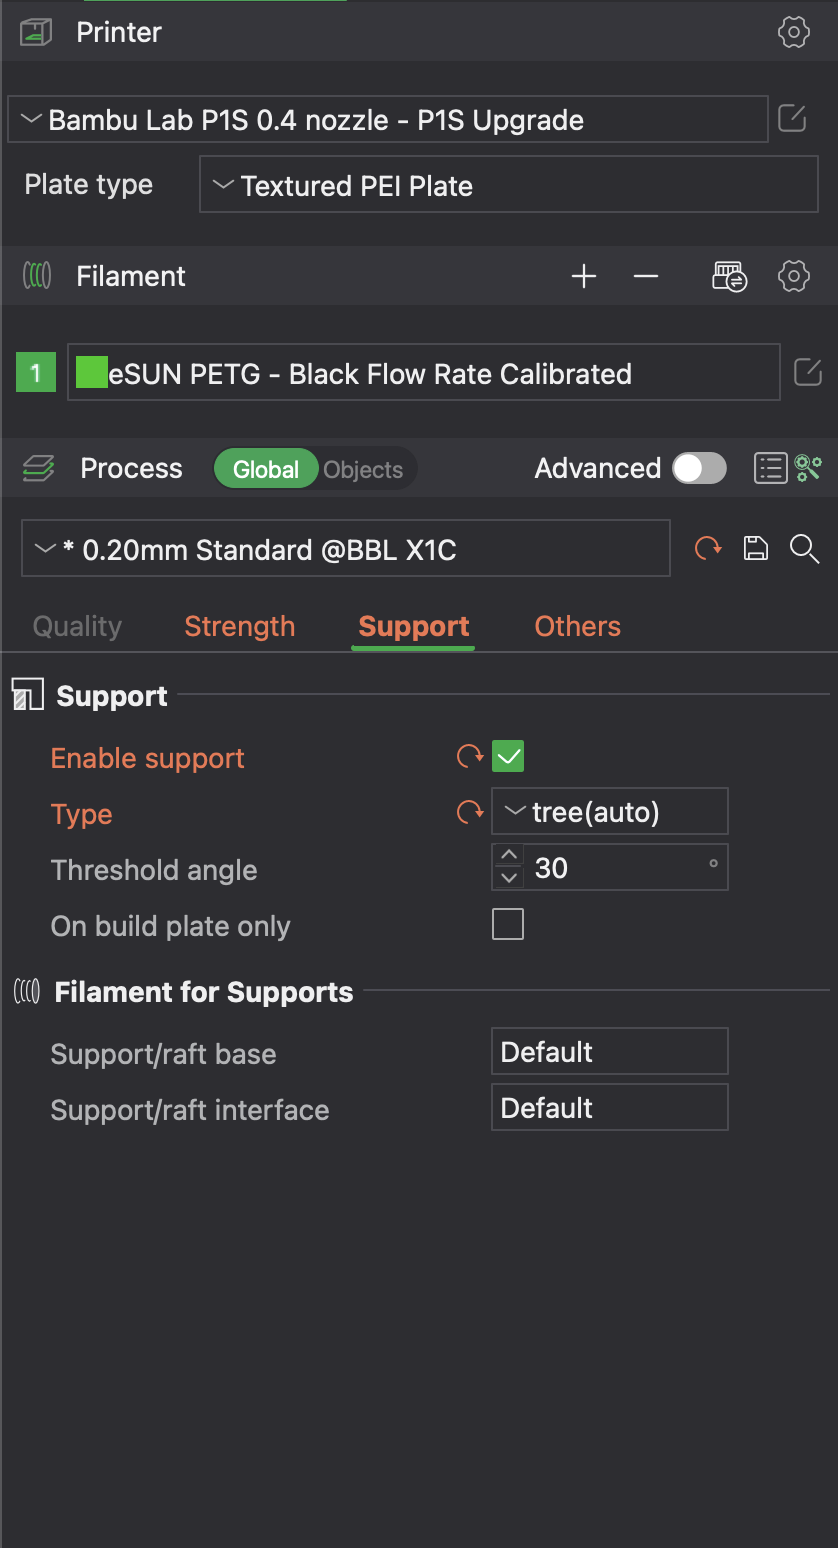
Task: Add a filament with plus icon
Action: pos(584,277)
